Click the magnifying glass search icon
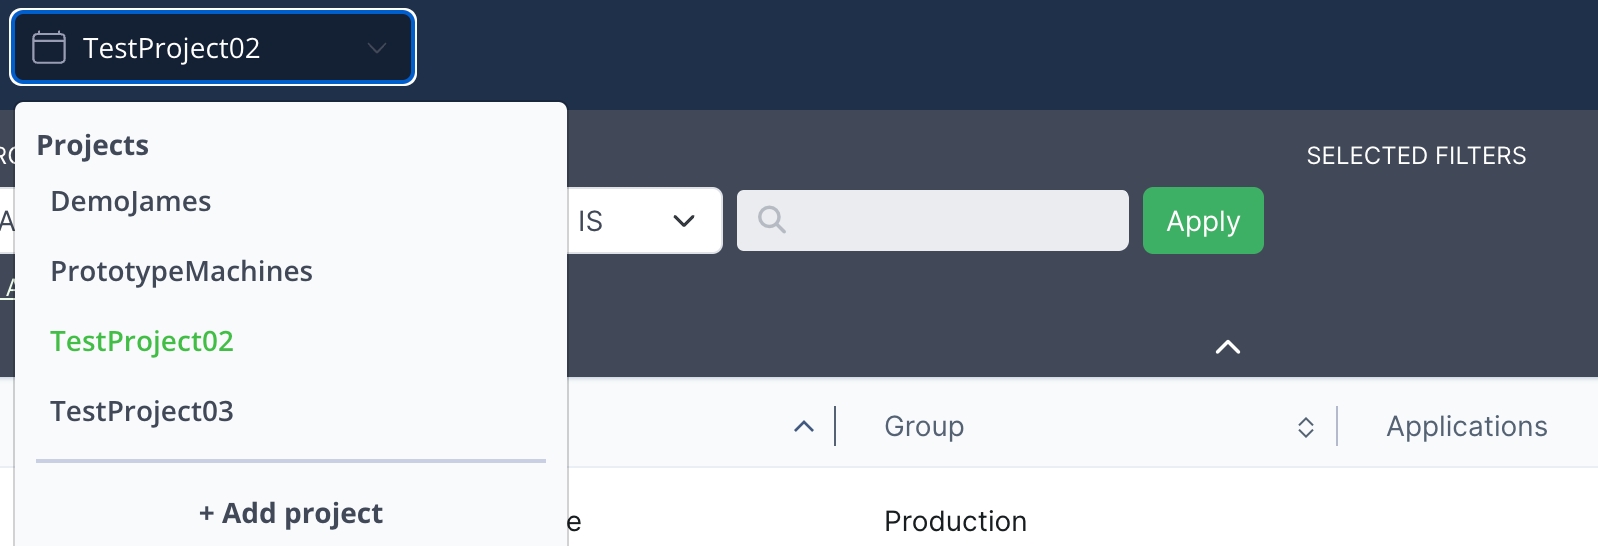 point(771,220)
